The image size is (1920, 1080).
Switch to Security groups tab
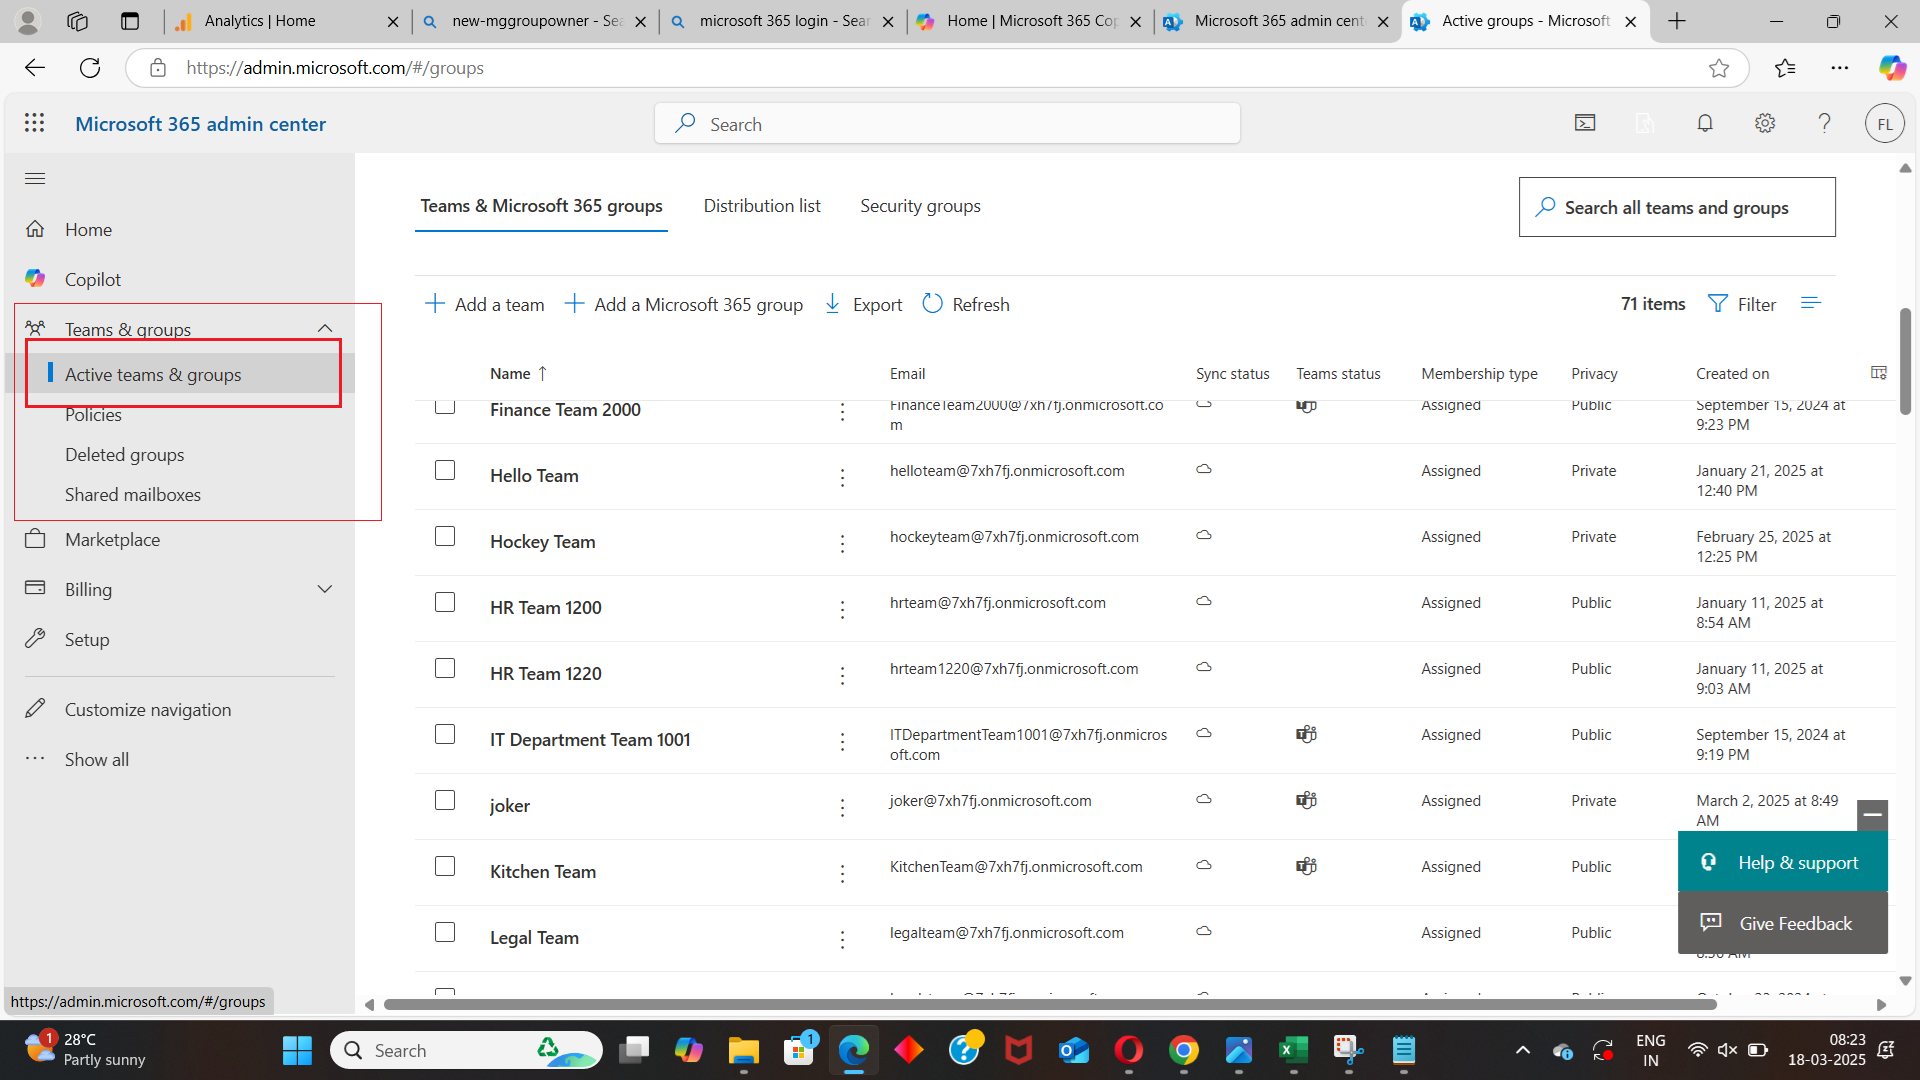[920, 206]
